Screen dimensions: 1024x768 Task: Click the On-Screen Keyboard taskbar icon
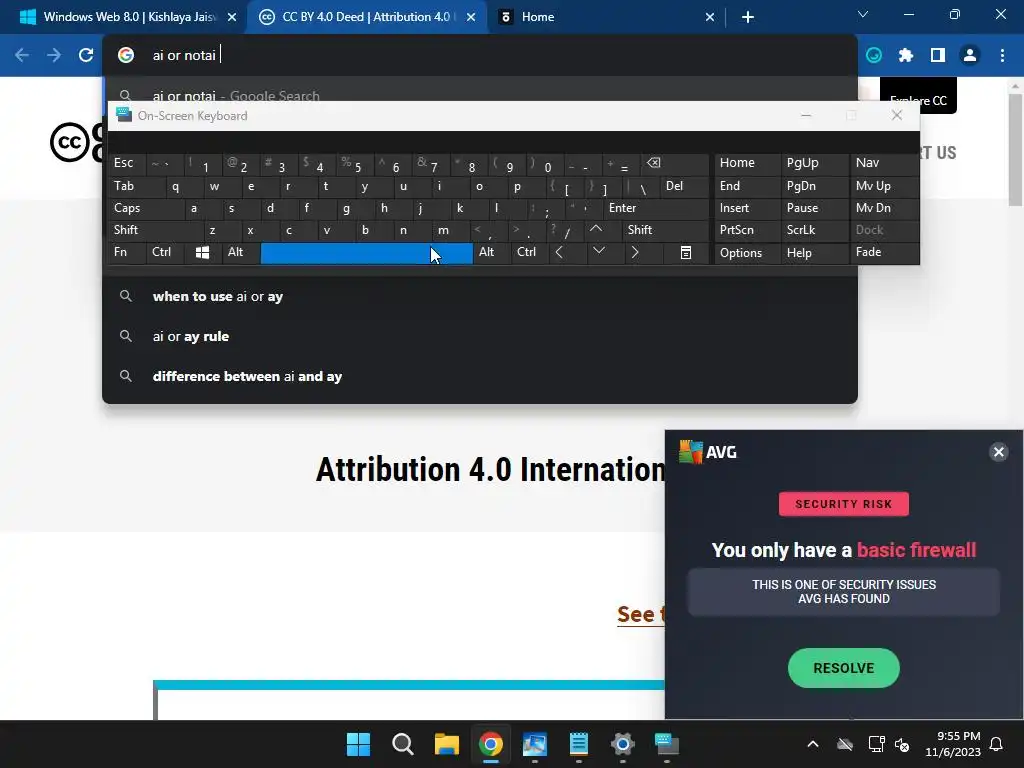tap(667, 744)
